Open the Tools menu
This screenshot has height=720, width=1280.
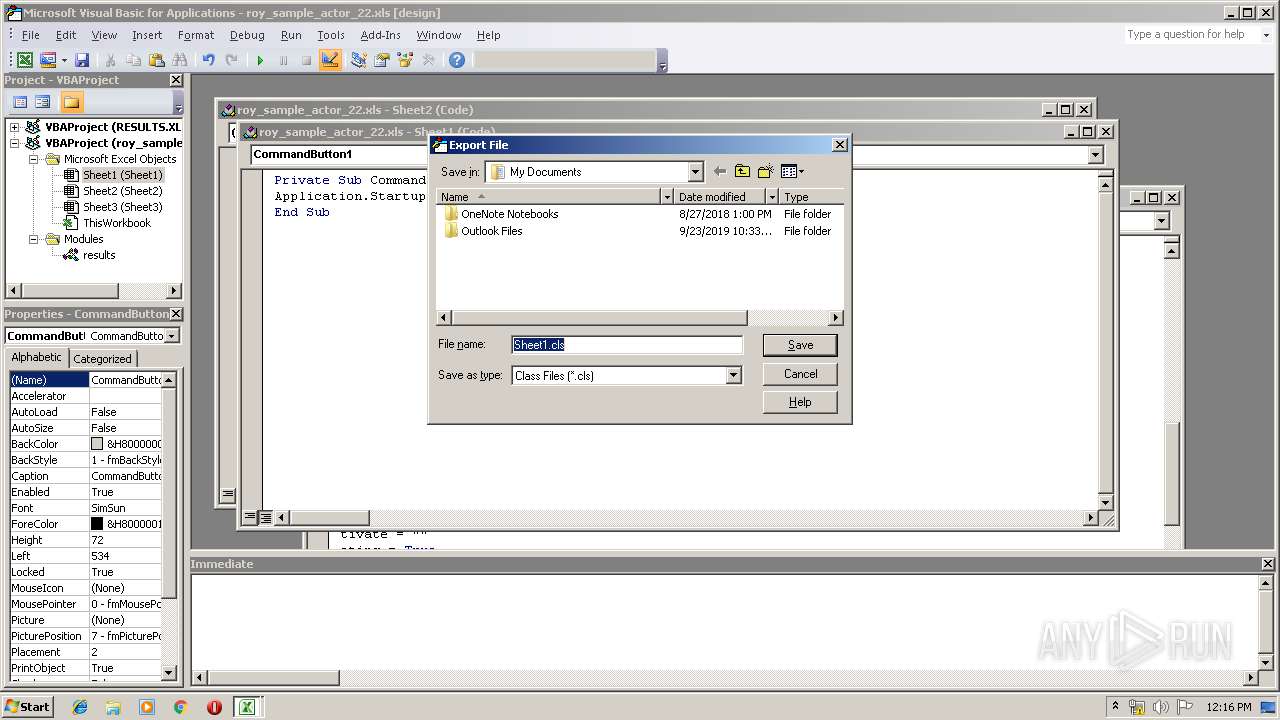tap(331, 35)
